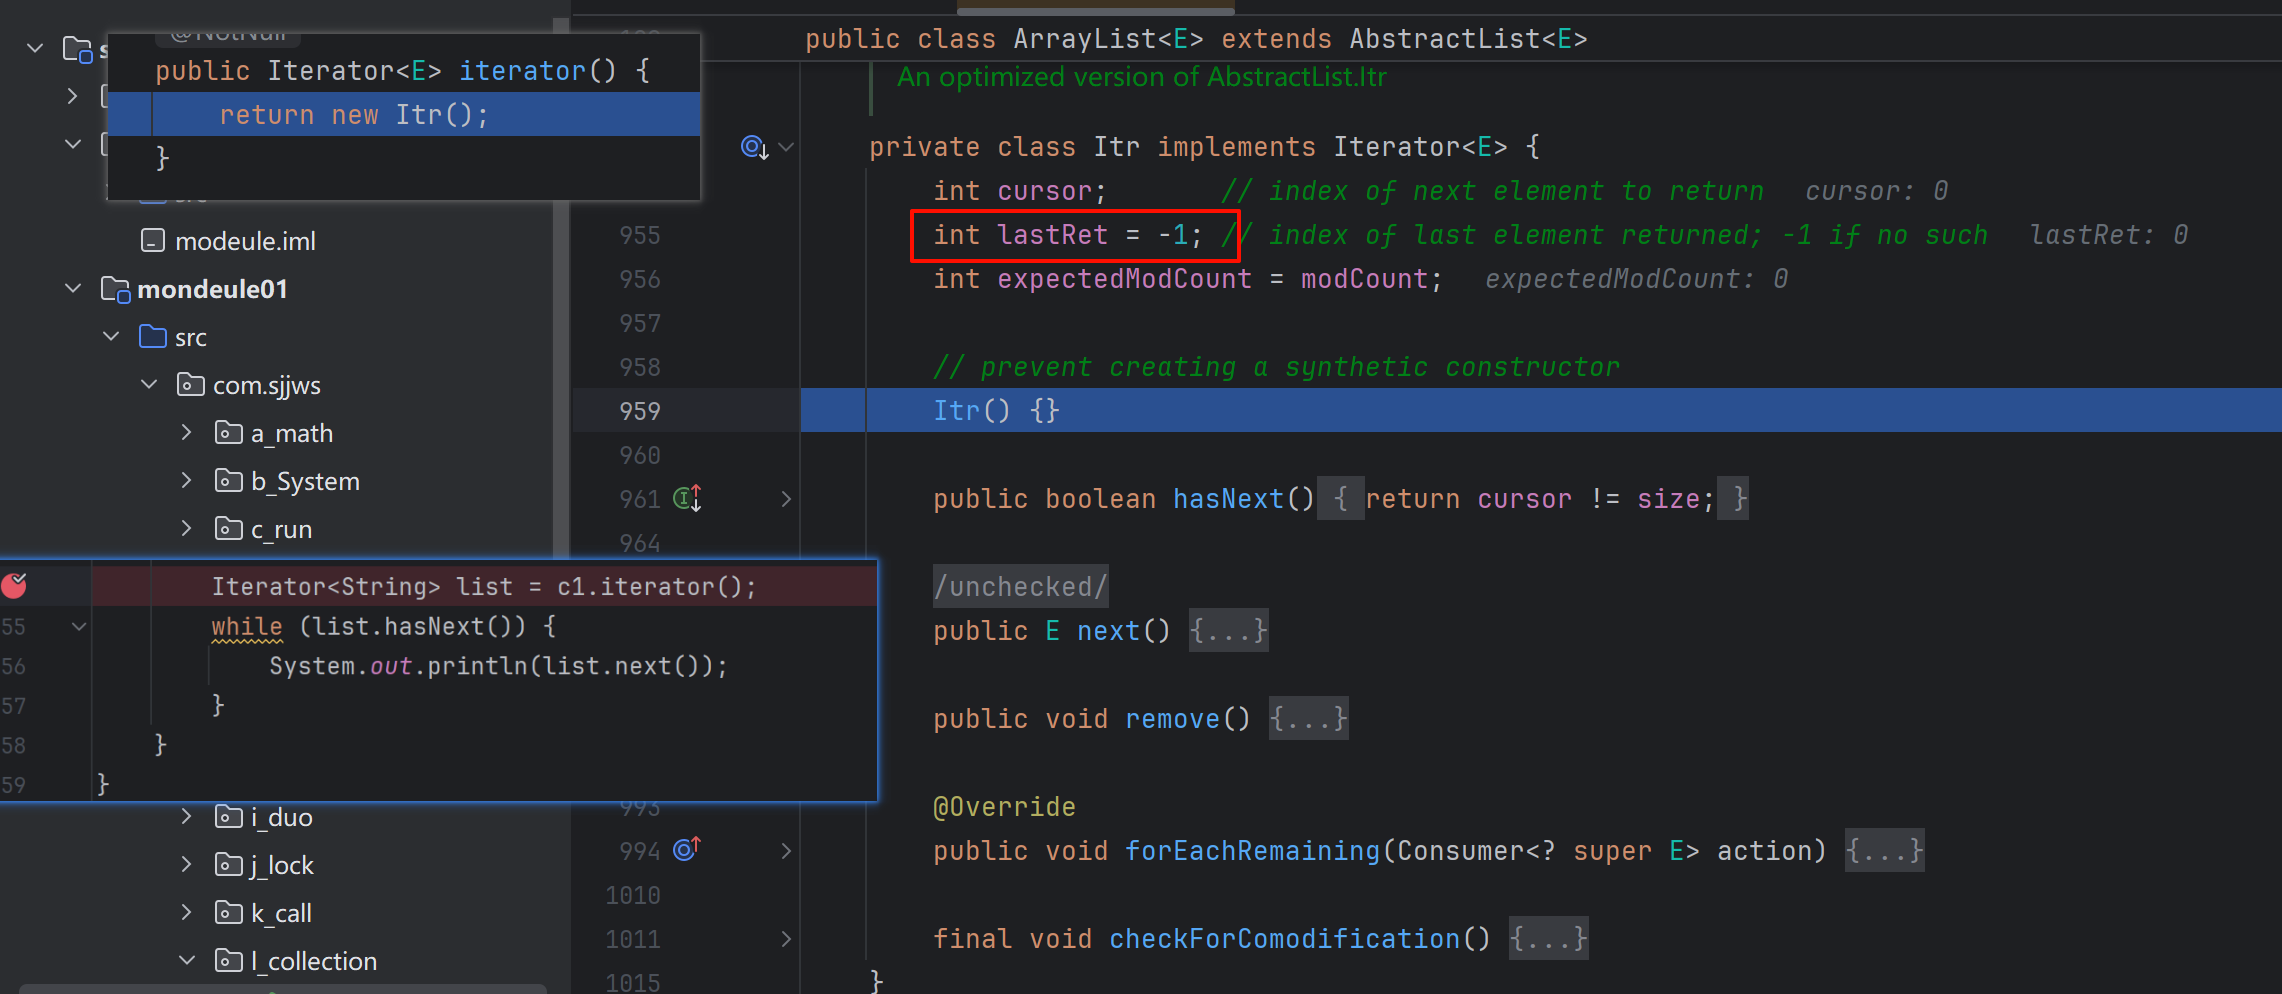
Task: Select the k_call package in the project tree
Action: pyautogui.click(x=281, y=913)
